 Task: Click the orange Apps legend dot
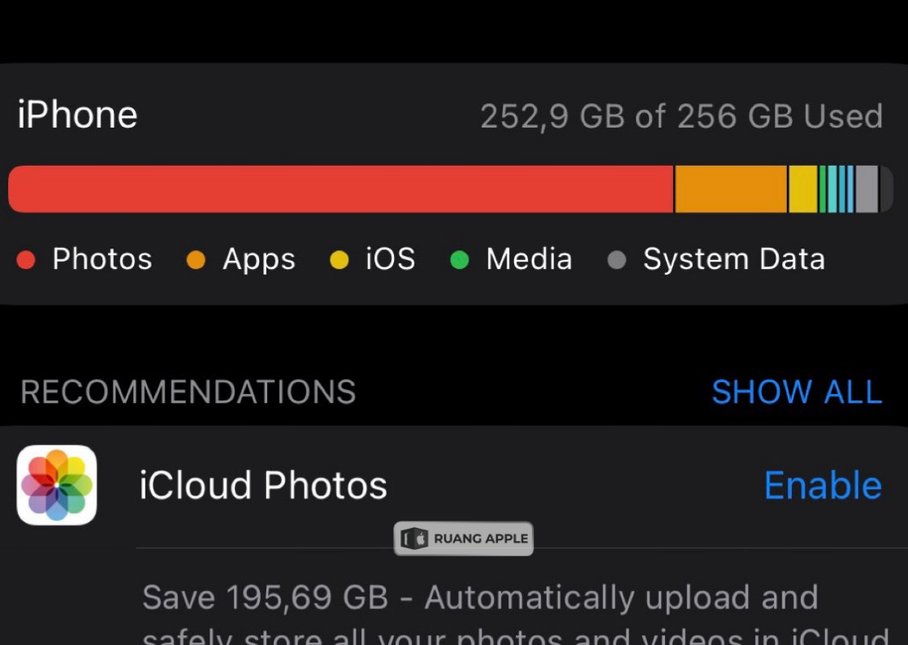pos(196,260)
